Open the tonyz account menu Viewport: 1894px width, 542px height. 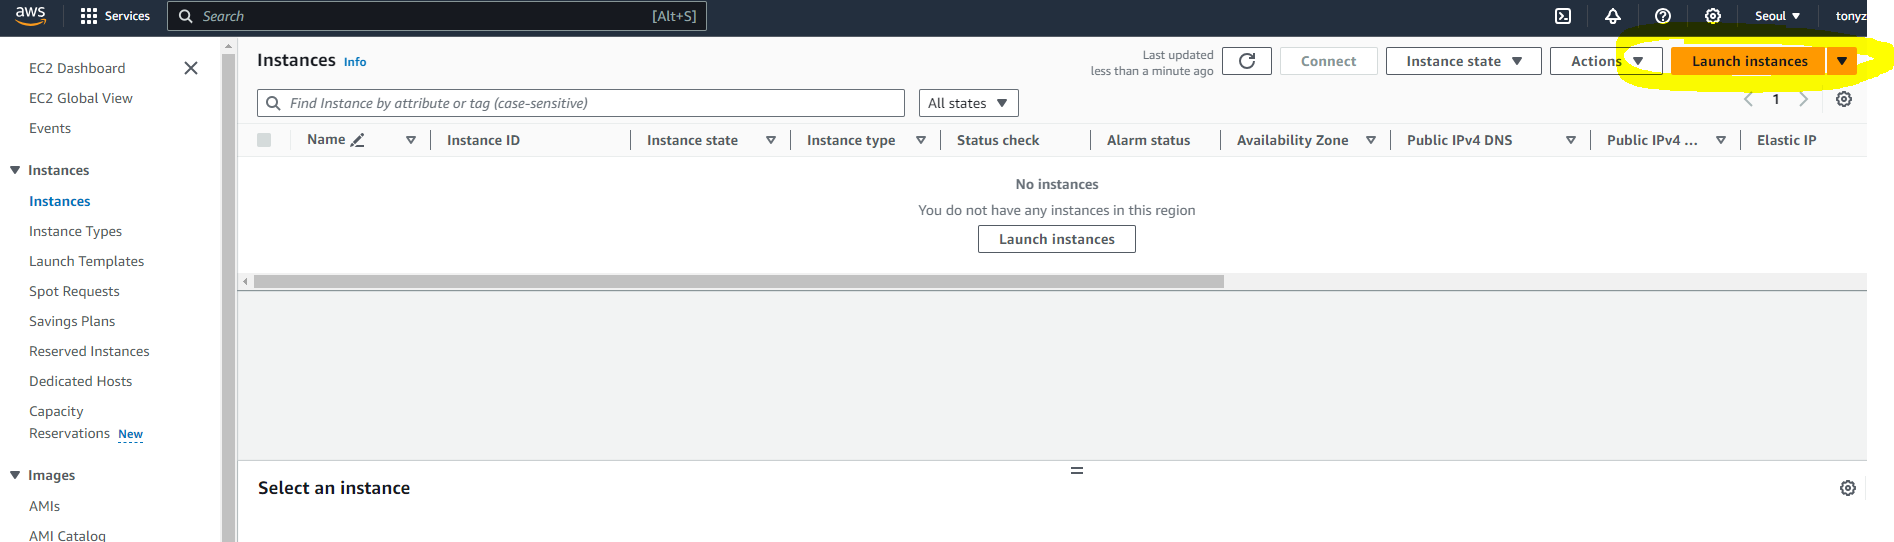pos(1851,16)
